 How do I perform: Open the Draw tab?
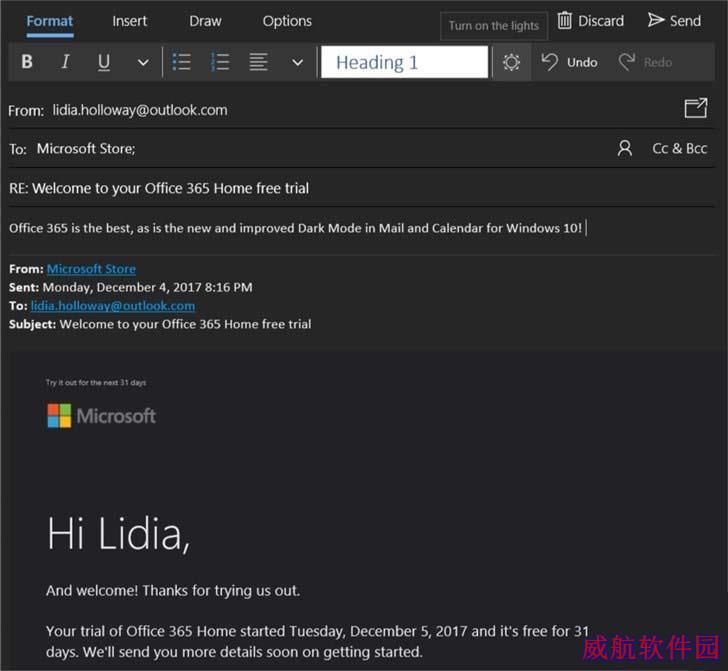coord(205,21)
